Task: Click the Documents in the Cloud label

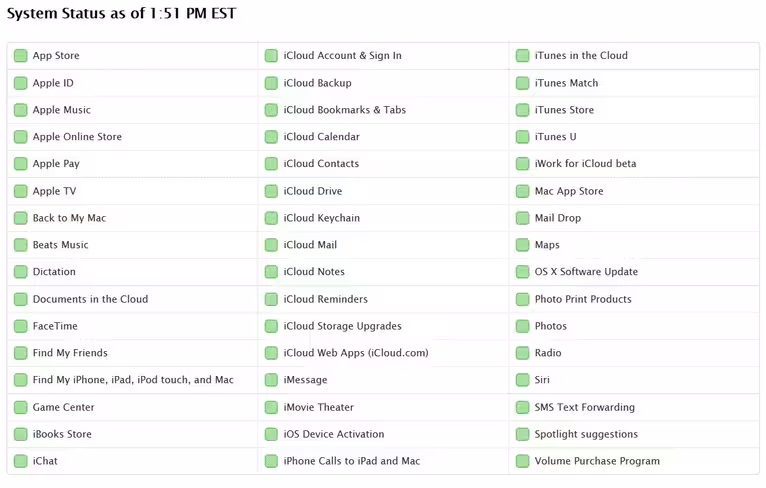Action: click(x=90, y=299)
